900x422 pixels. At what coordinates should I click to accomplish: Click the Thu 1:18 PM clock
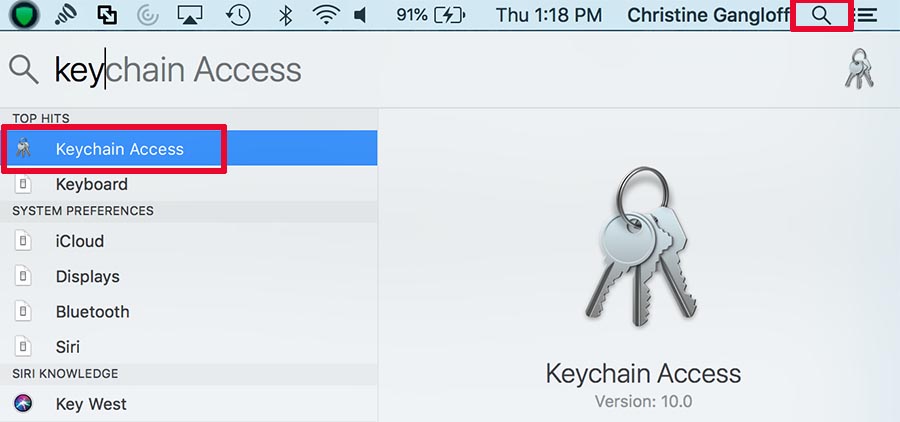tap(550, 16)
